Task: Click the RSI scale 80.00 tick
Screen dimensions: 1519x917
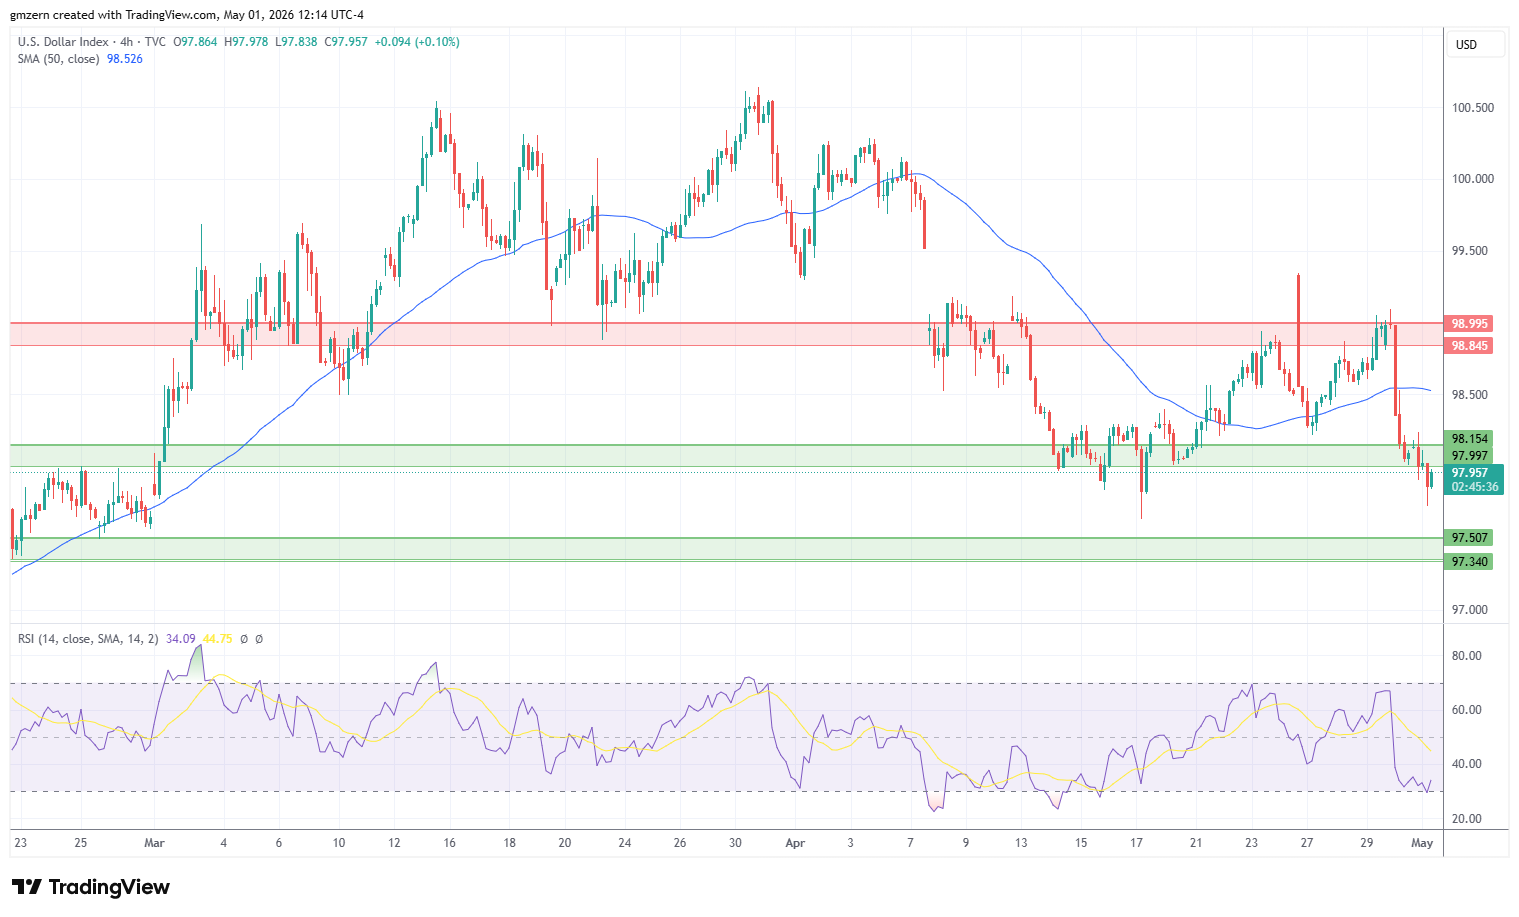Action: point(1467,656)
